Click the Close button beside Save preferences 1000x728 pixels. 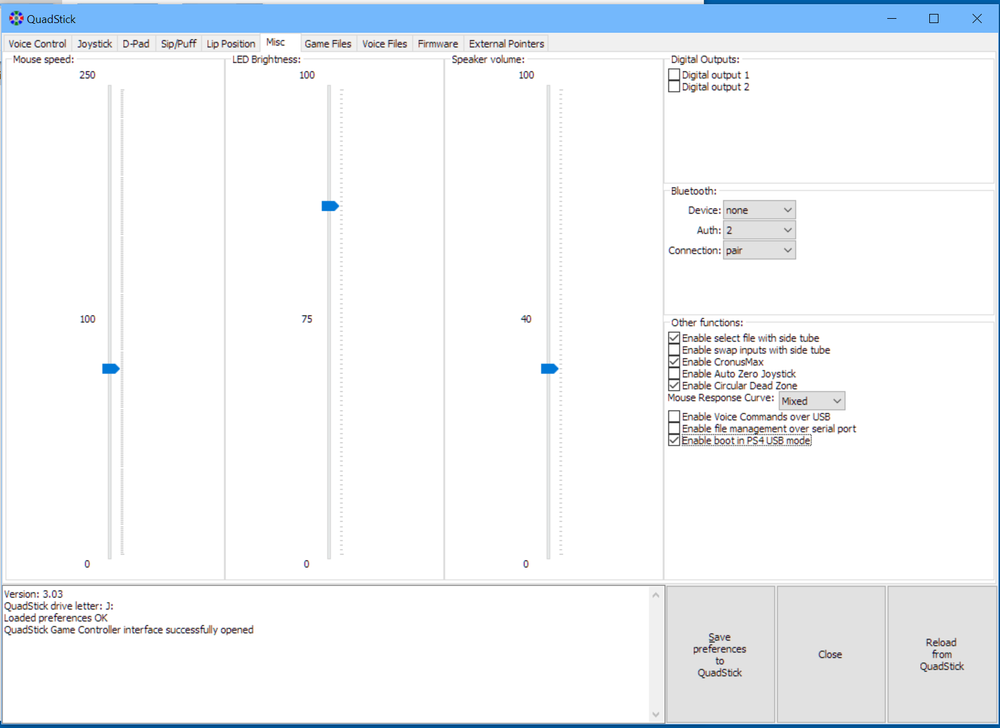pos(830,654)
